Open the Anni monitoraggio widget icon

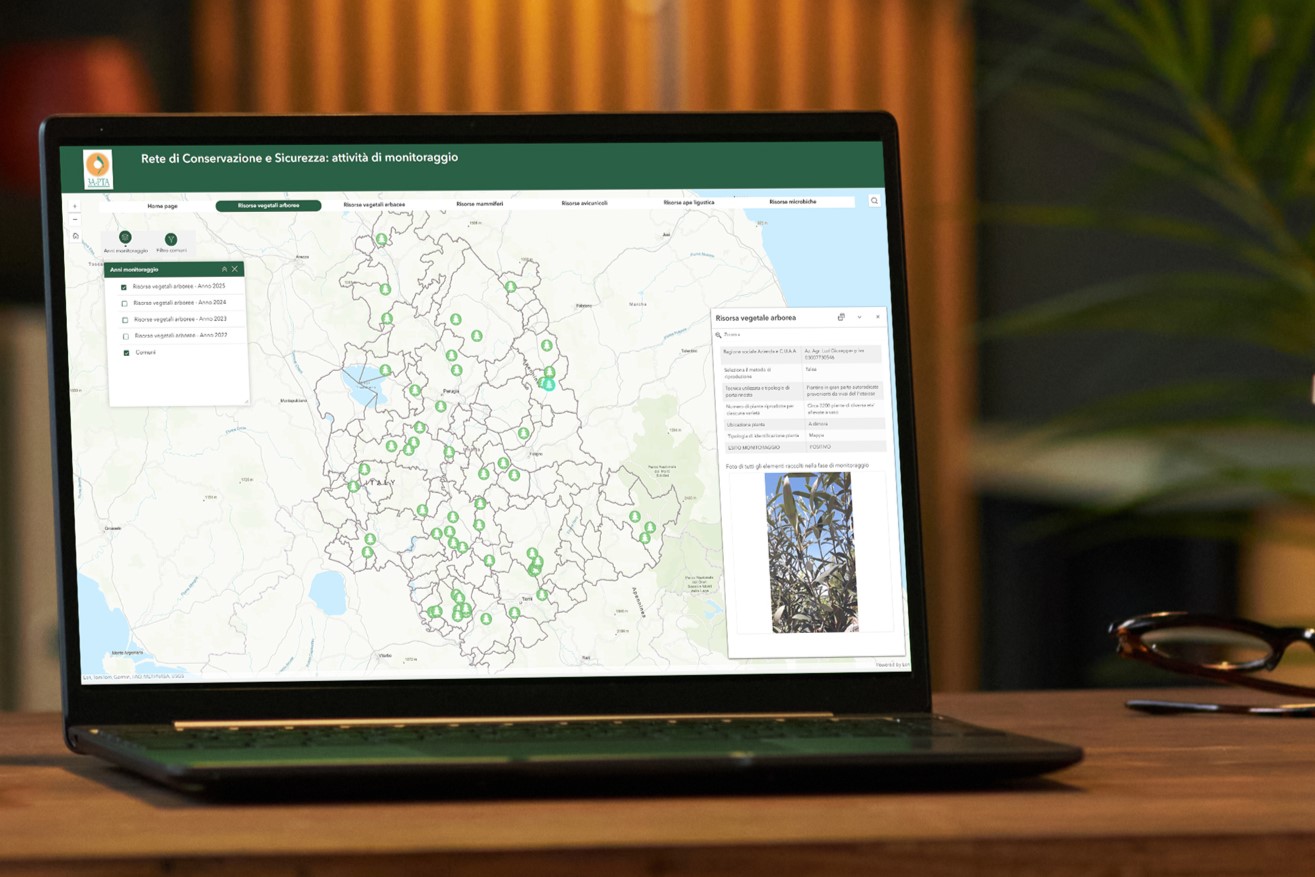pos(125,238)
